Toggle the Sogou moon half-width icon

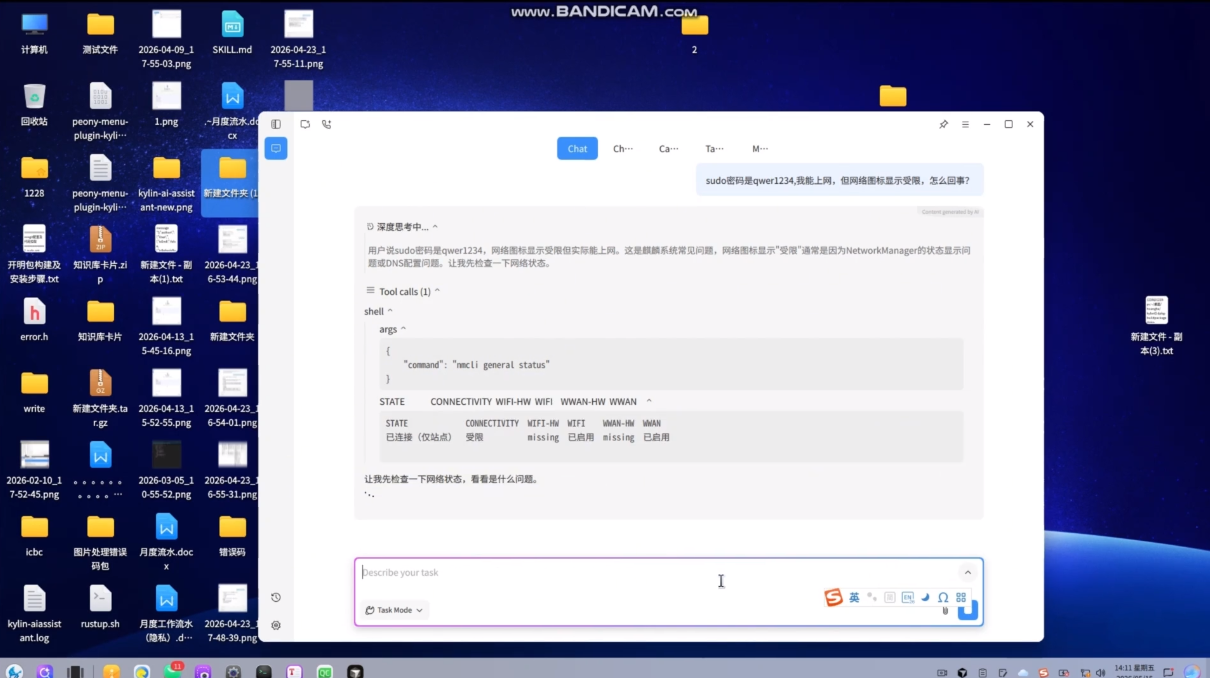tap(925, 597)
